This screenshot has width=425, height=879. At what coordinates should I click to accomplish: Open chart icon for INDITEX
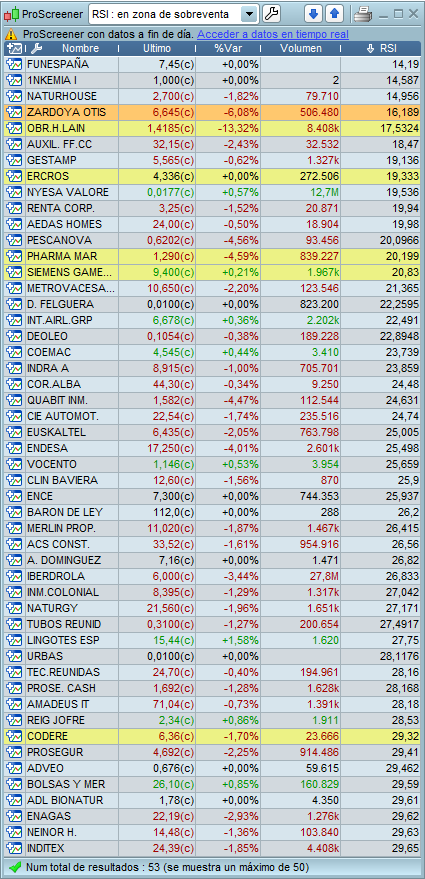click(x=13, y=848)
